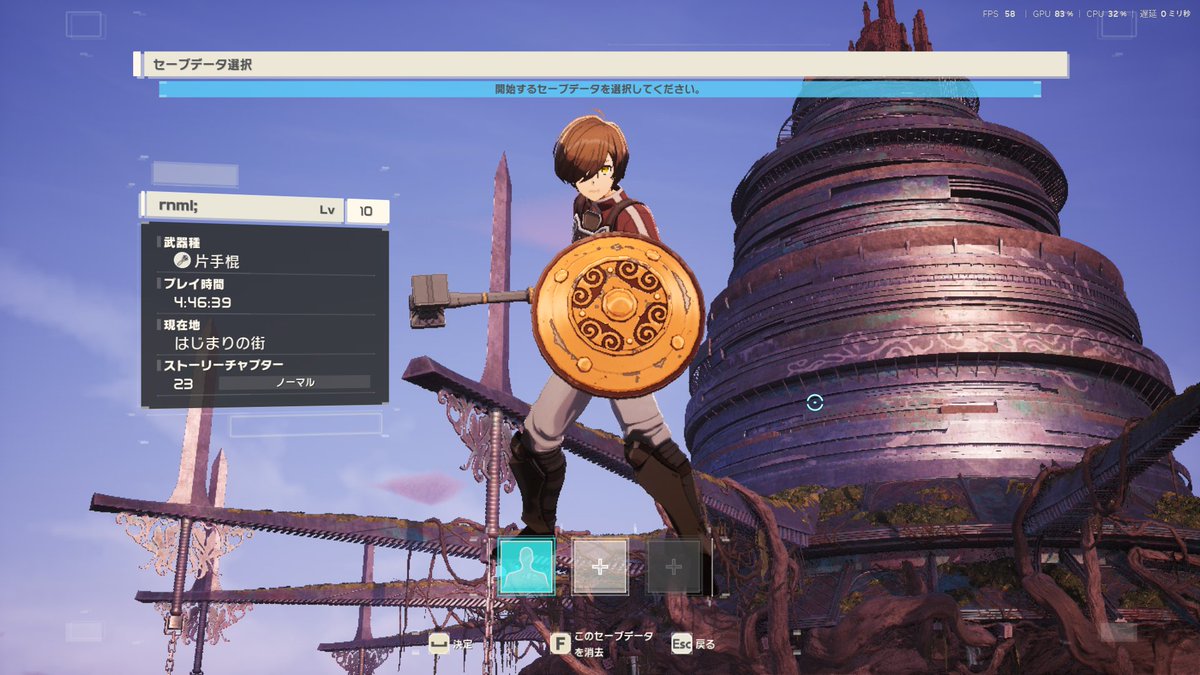Image resolution: width=1200 pixels, height=675 pixels.
Task: Click the 現在地 heading
Action: (x=182, y=325)
